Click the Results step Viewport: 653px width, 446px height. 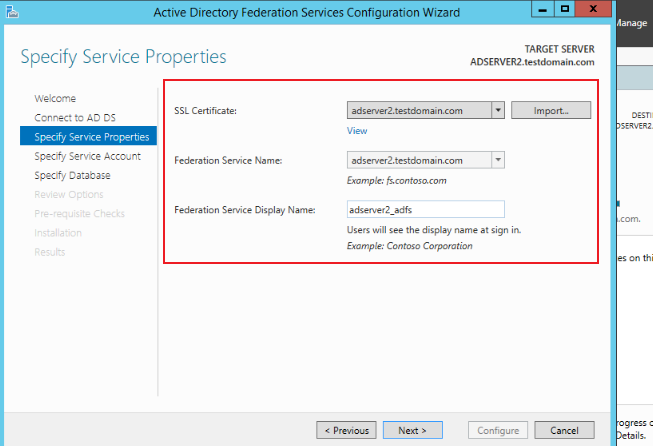[50, 252]
